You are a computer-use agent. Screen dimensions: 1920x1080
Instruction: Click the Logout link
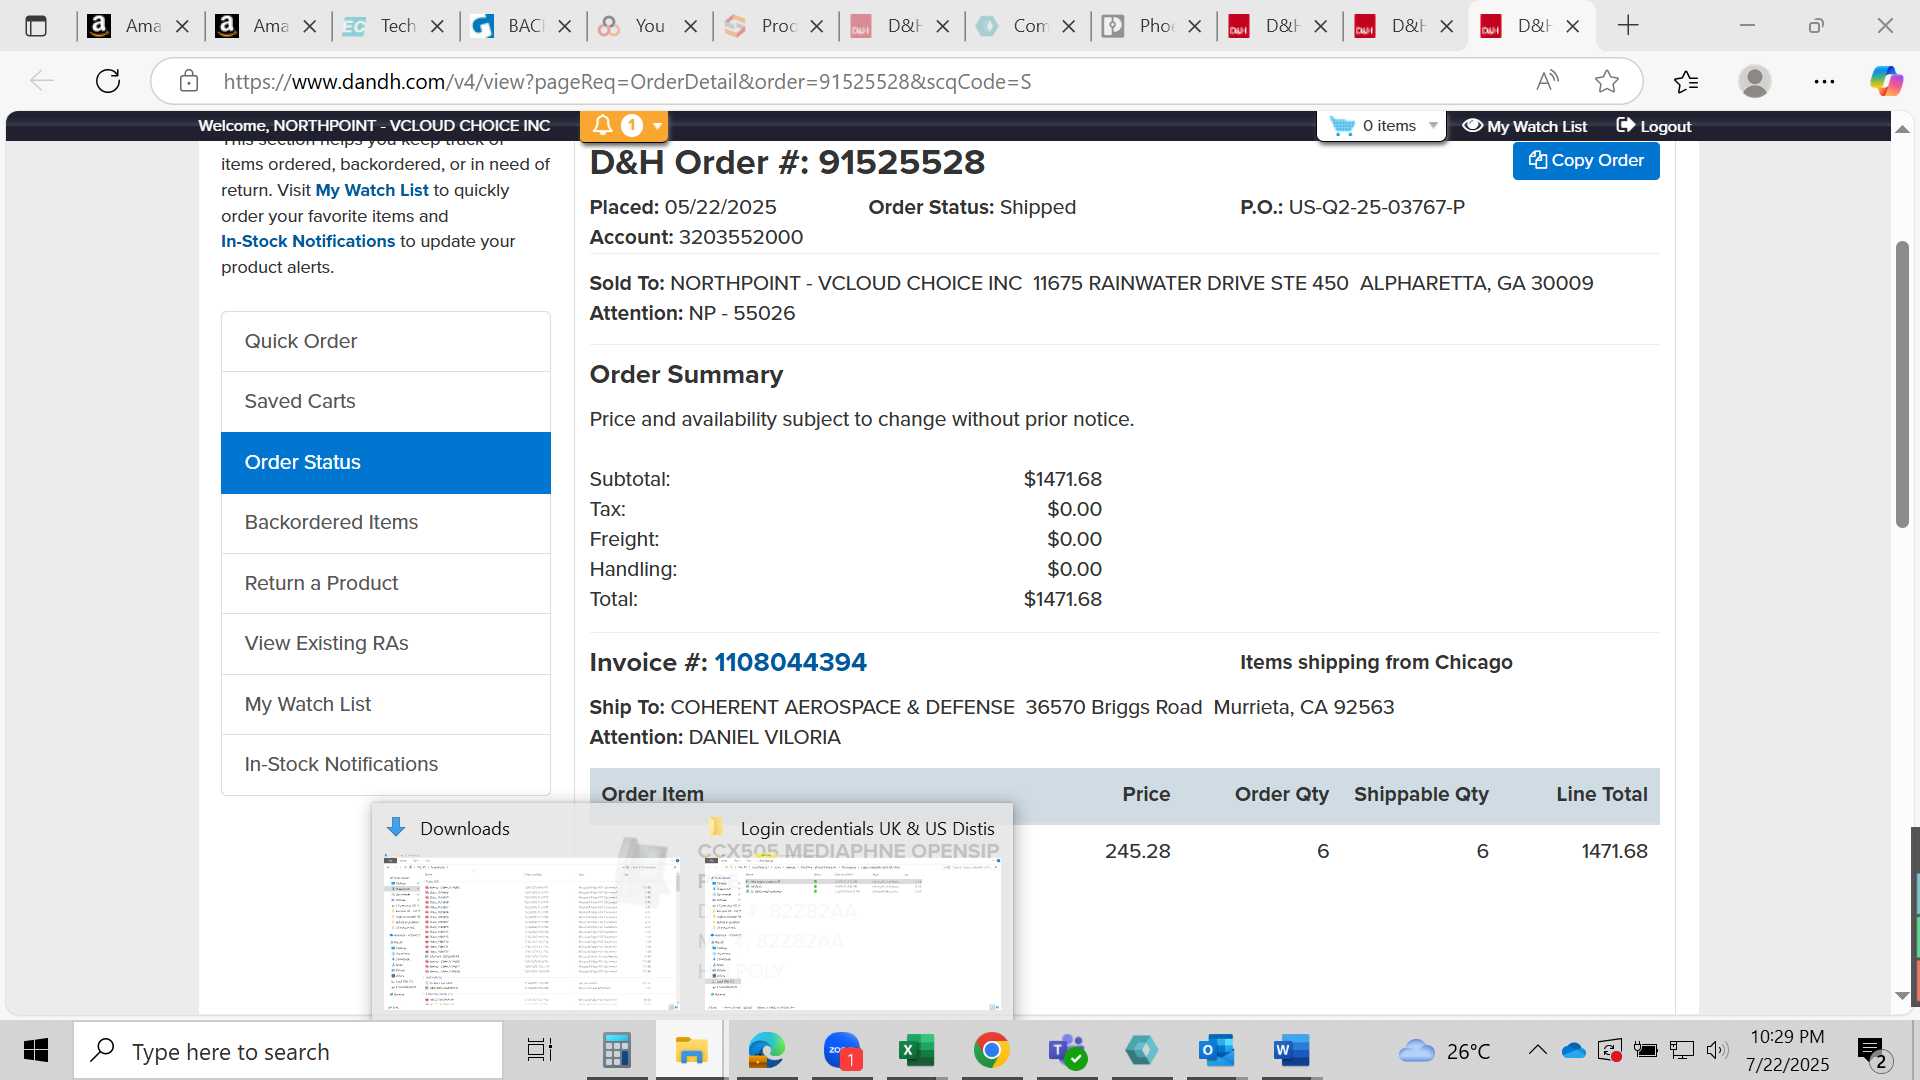pos(1653,126)
